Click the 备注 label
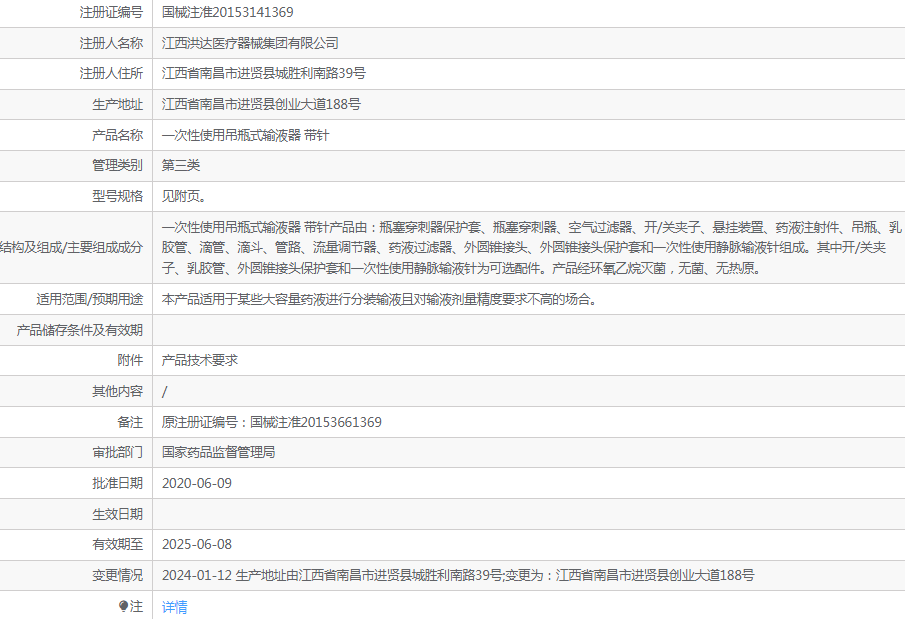The image size is (905, 619). [130, 422]
